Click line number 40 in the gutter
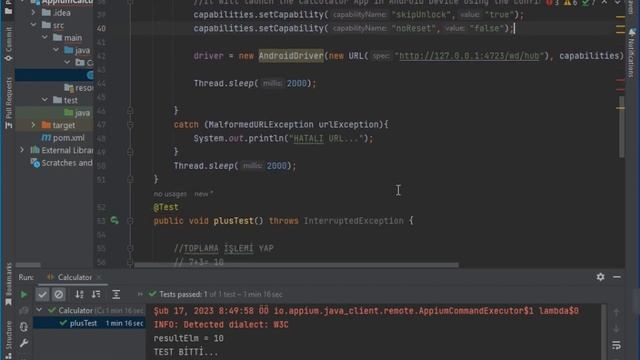Screen dimensions: 640x360 click(x=101, y=28)
